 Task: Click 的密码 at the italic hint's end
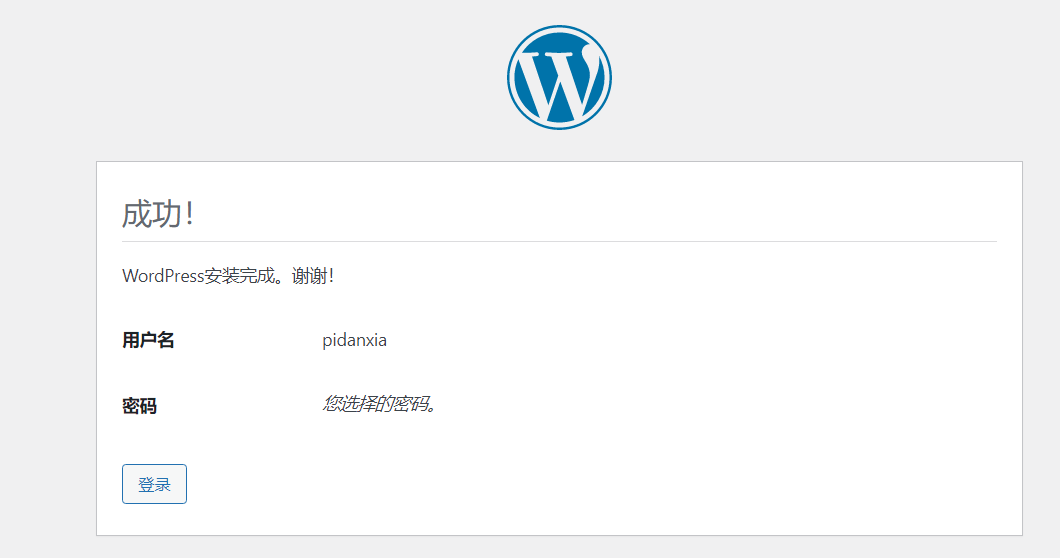tap(409, 404)
